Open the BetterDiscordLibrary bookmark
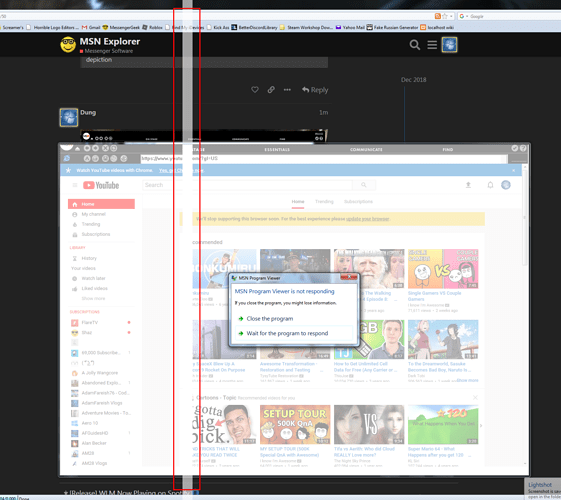The height and width of the screenshot is (500, 561). tap(254, 28)
